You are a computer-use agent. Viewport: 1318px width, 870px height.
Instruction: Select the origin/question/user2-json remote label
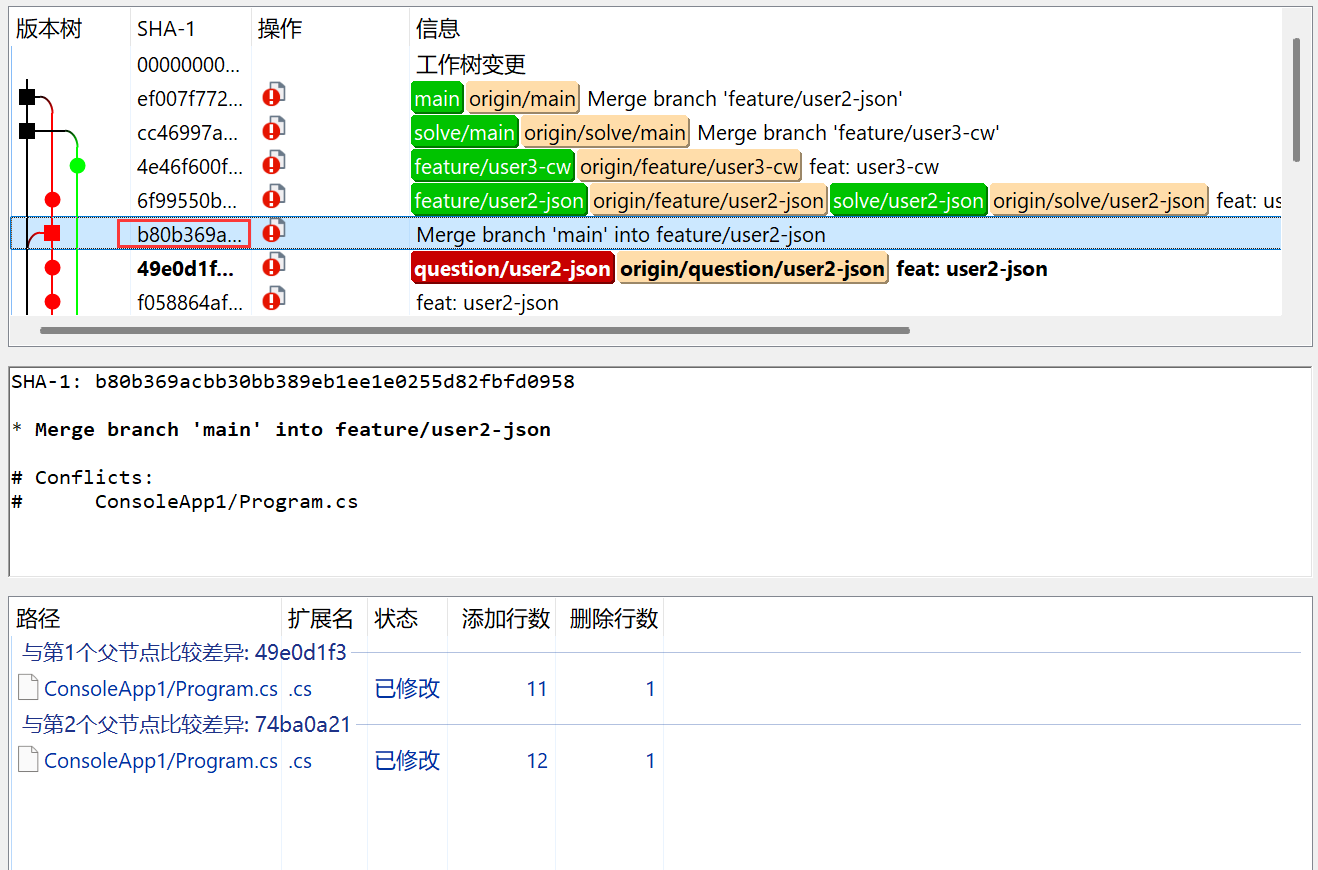pyautogui.click(x=753, y=268)
